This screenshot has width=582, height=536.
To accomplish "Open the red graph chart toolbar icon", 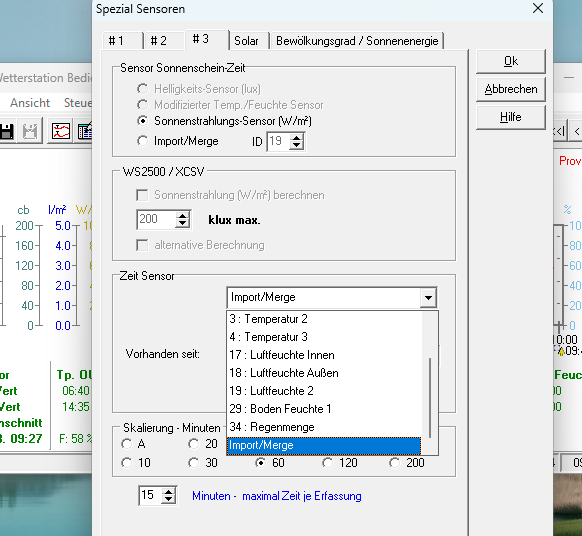I will [61, 131].
